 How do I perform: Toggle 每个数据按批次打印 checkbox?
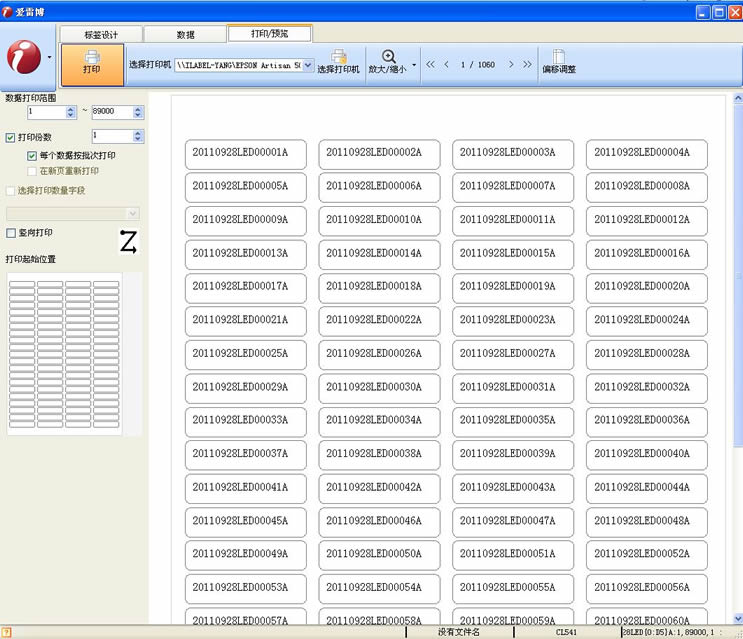click(32, 156)
